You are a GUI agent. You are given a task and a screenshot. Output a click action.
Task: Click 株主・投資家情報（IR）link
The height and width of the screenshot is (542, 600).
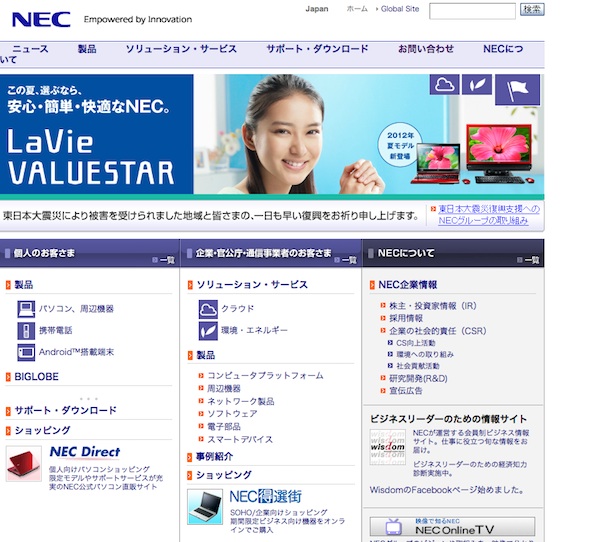(433, 306)
